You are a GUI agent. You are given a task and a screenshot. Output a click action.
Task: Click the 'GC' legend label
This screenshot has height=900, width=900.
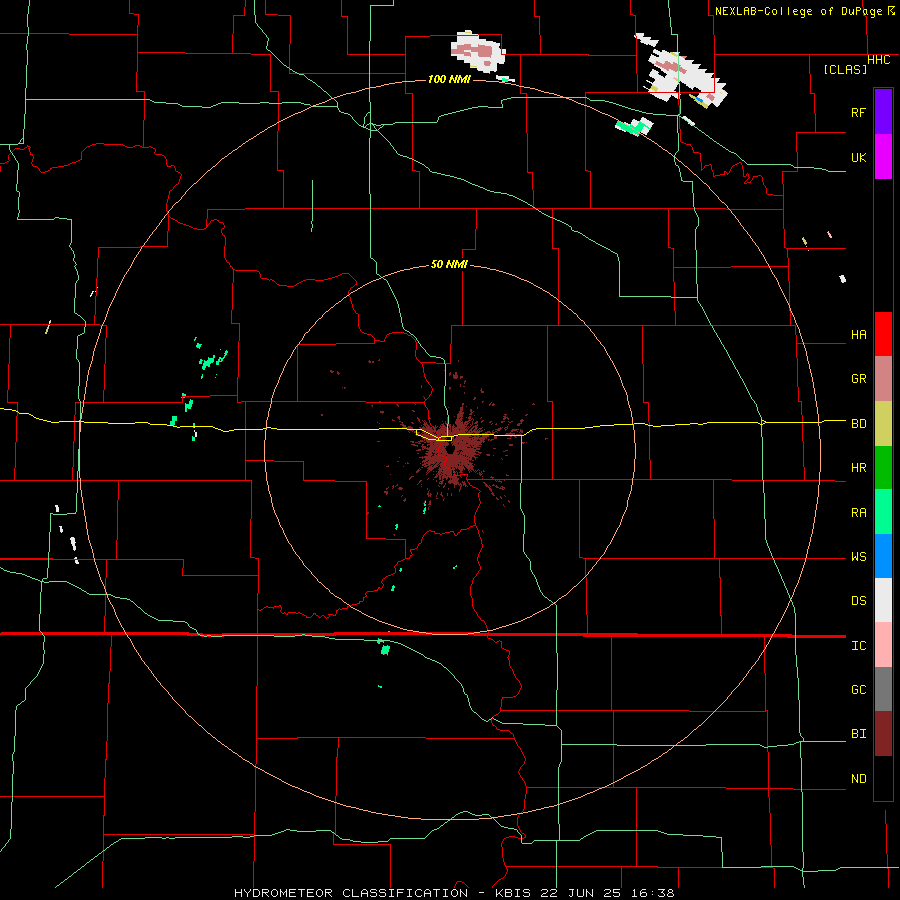[x=859, y=690]
